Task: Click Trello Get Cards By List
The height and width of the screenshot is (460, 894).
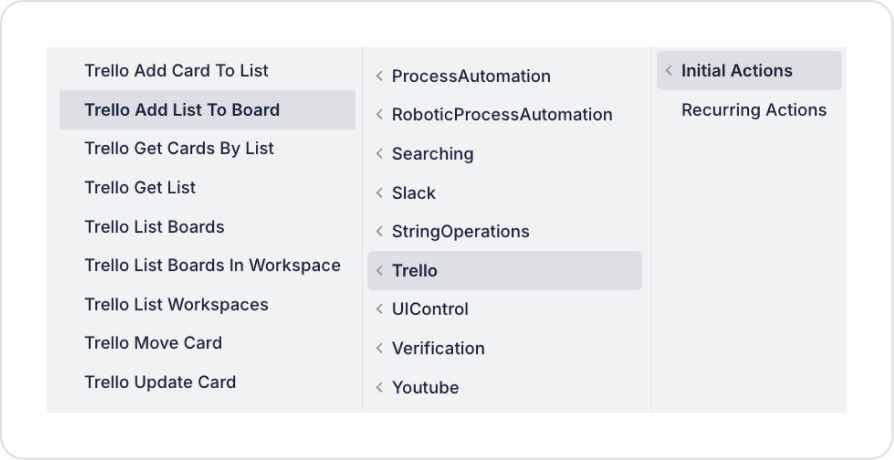Action: coord(179,149)
